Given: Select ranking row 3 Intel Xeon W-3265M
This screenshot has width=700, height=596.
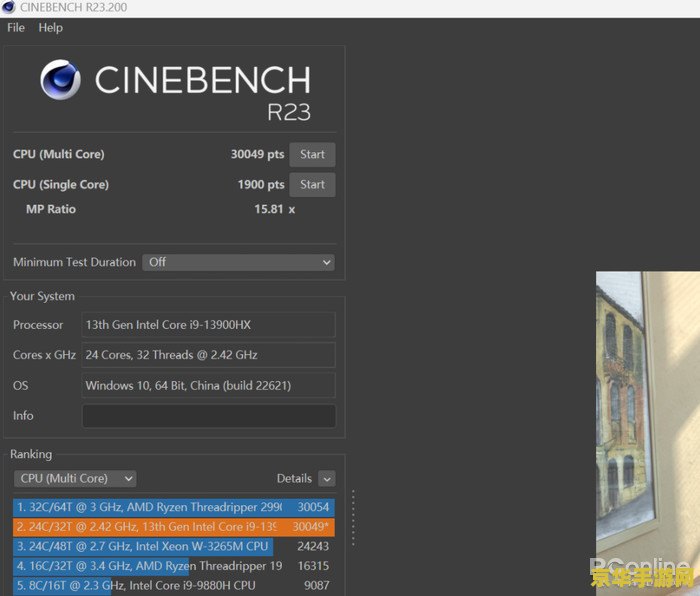Looking at the screenshot, I should click(x=174, y=546).
